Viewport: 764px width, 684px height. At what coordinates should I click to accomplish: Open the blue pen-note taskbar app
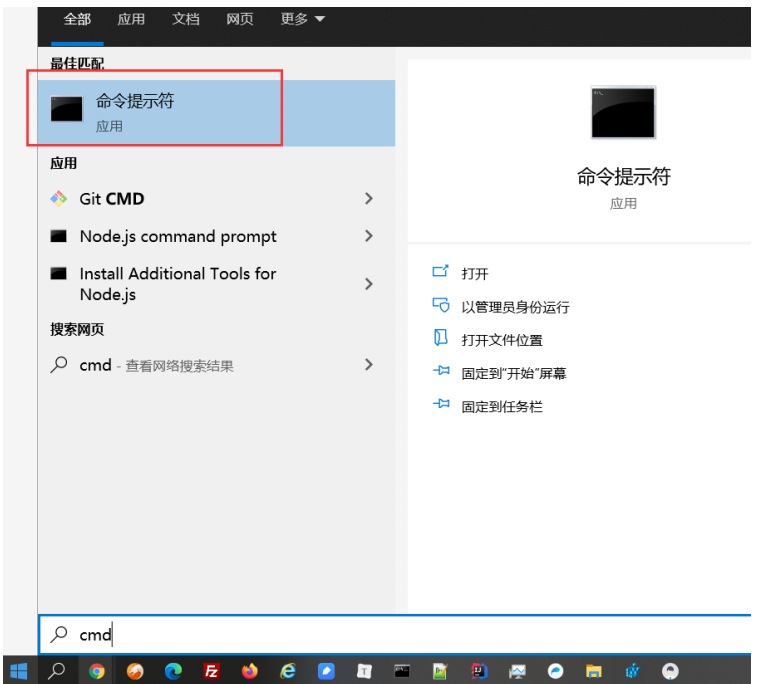326,671
